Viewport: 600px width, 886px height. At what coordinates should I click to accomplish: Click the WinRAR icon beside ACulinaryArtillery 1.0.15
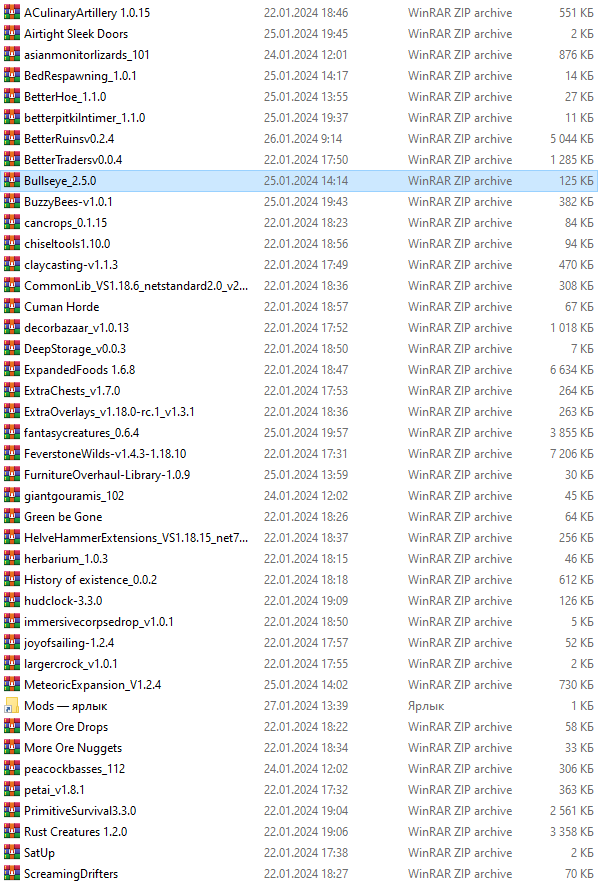(12, 12)
